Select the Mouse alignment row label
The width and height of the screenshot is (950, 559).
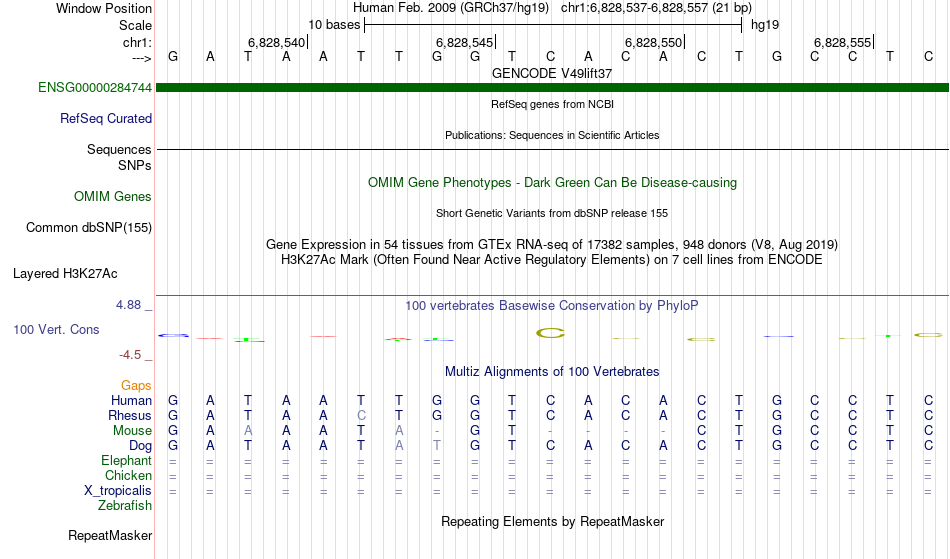pyautogui.click(x=132, y=431)
